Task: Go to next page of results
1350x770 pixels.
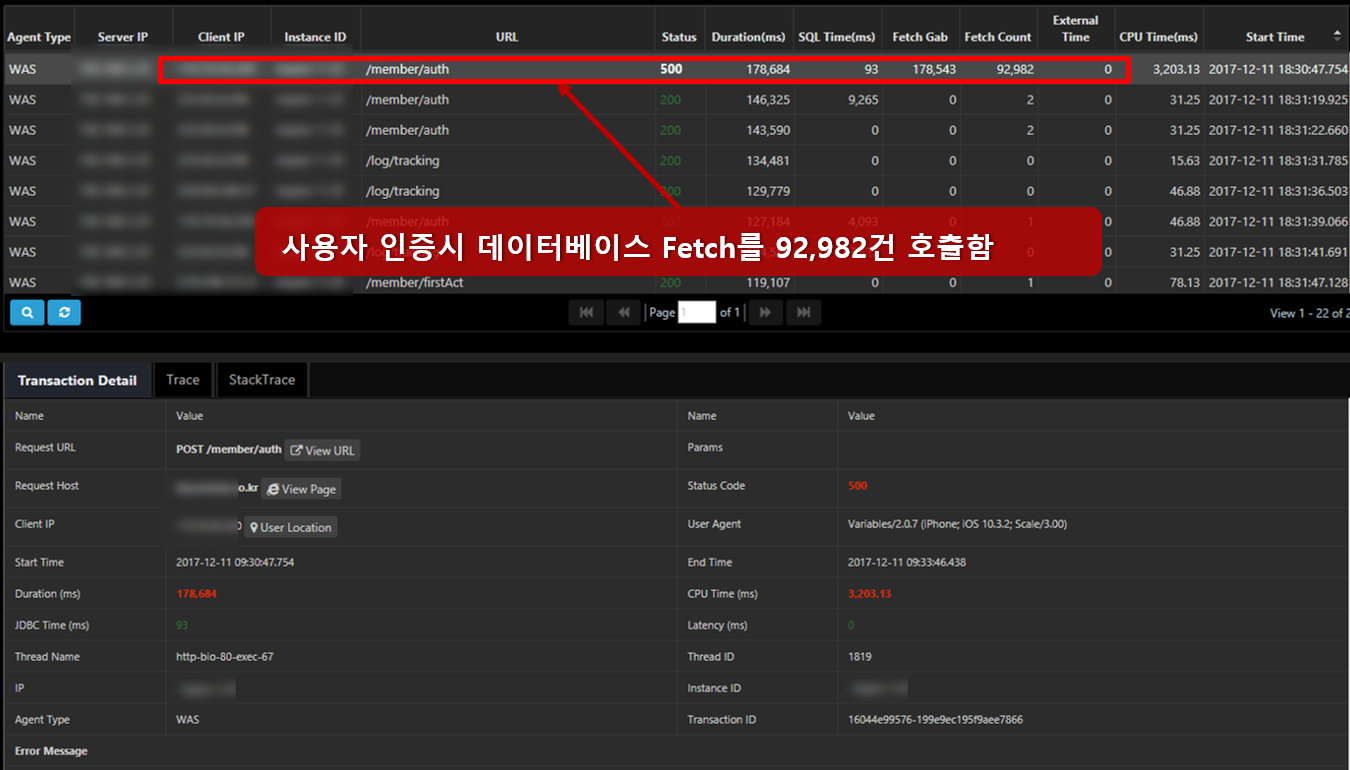Action: (x=766, y=312)
